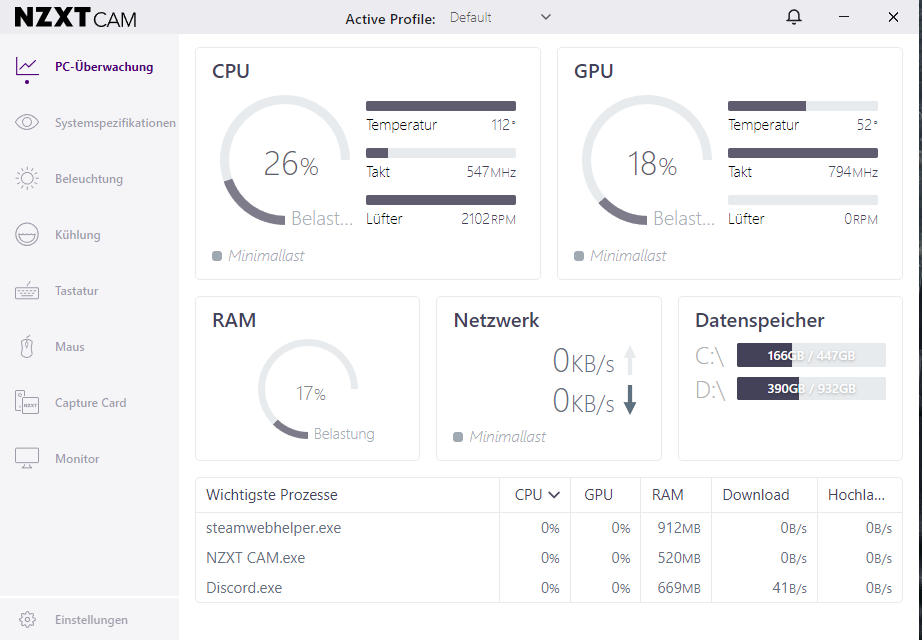Click the GPU Lüfter progress bar

803,200
